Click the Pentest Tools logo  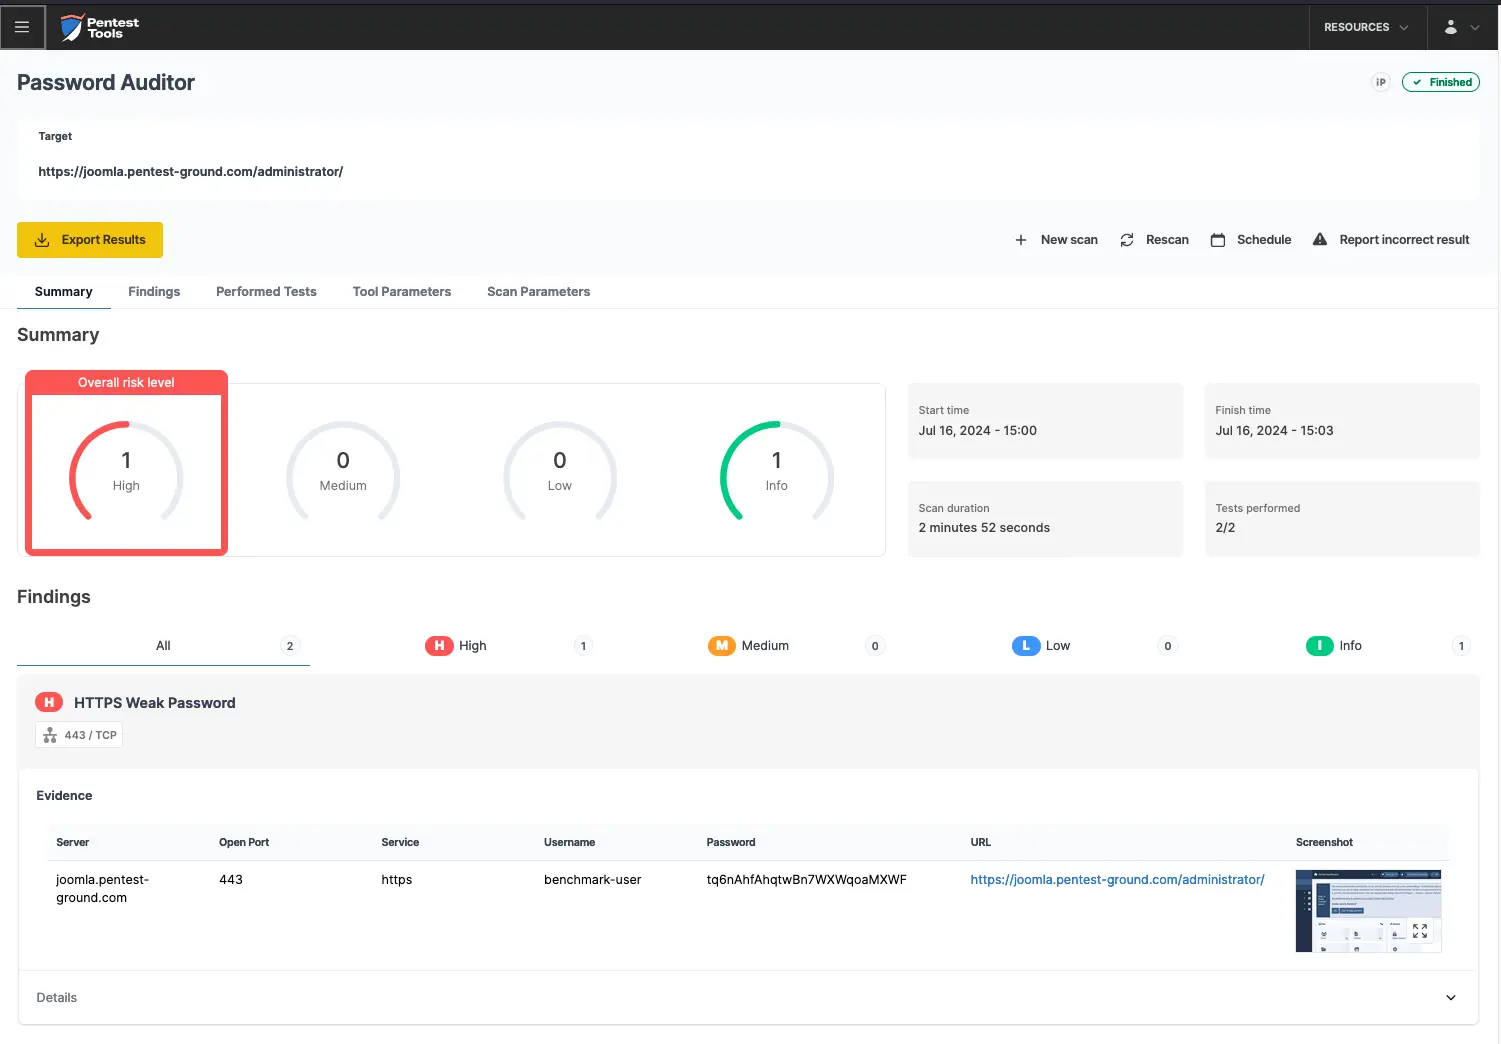tap(99, 28)
